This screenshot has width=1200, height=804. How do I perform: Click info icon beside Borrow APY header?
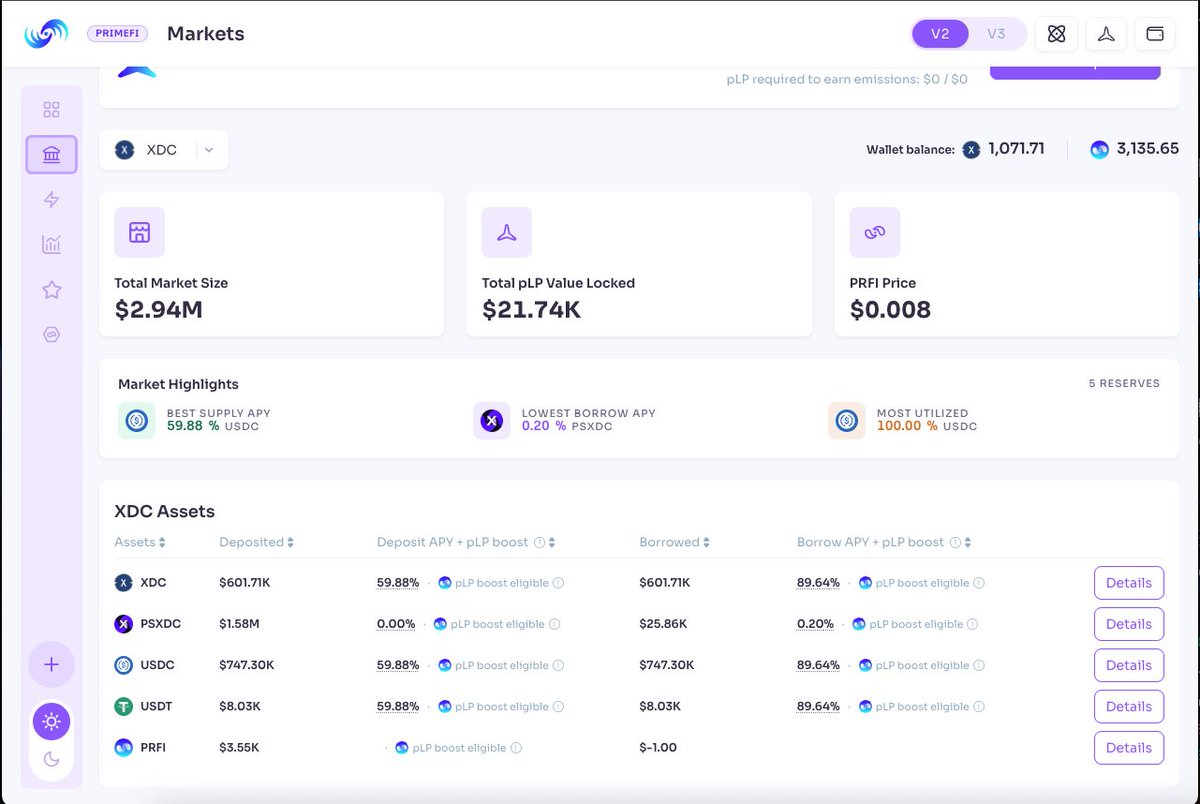coord(955,542)
